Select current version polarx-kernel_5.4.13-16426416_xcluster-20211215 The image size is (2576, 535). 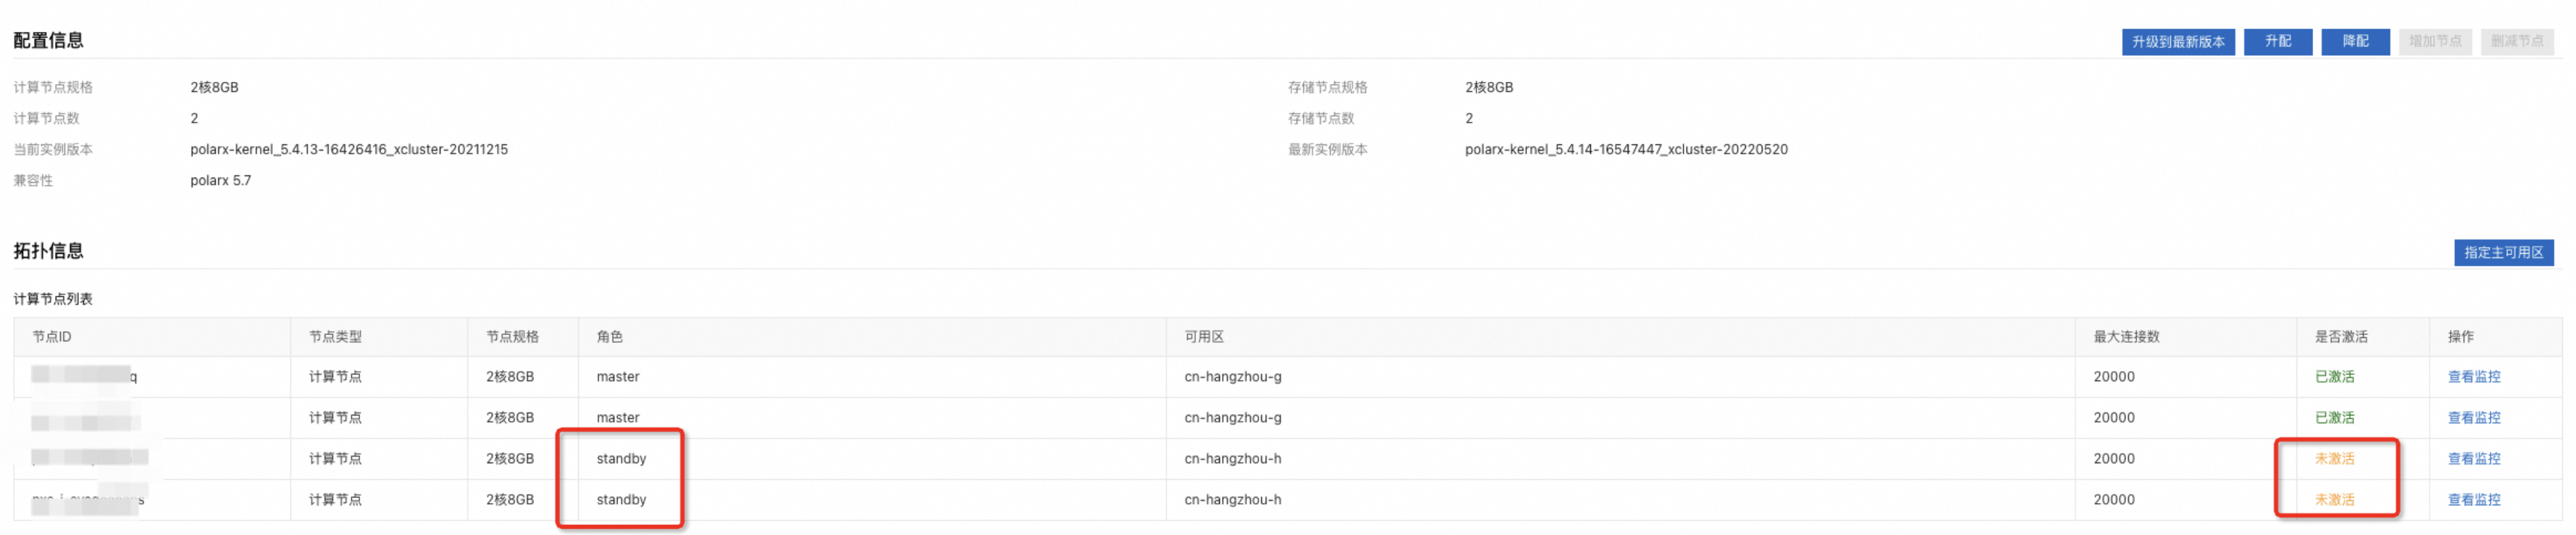[349, 150]
